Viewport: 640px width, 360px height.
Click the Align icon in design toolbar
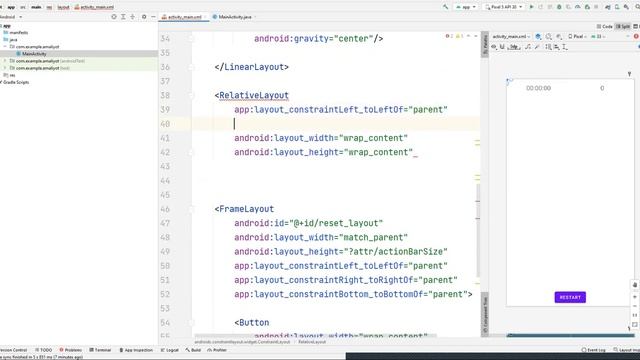[x=556, y=47]
